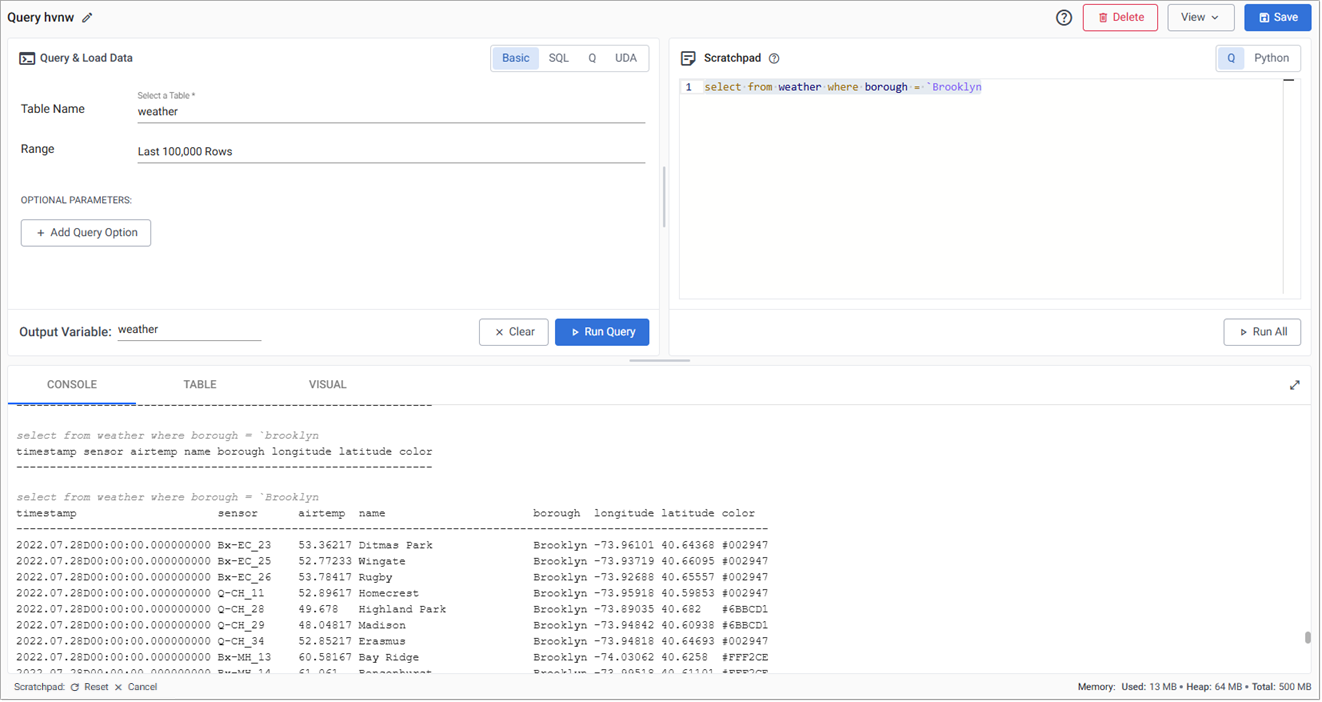
Task: Select the SQL query mode
Action: click(x=558, y=58)
